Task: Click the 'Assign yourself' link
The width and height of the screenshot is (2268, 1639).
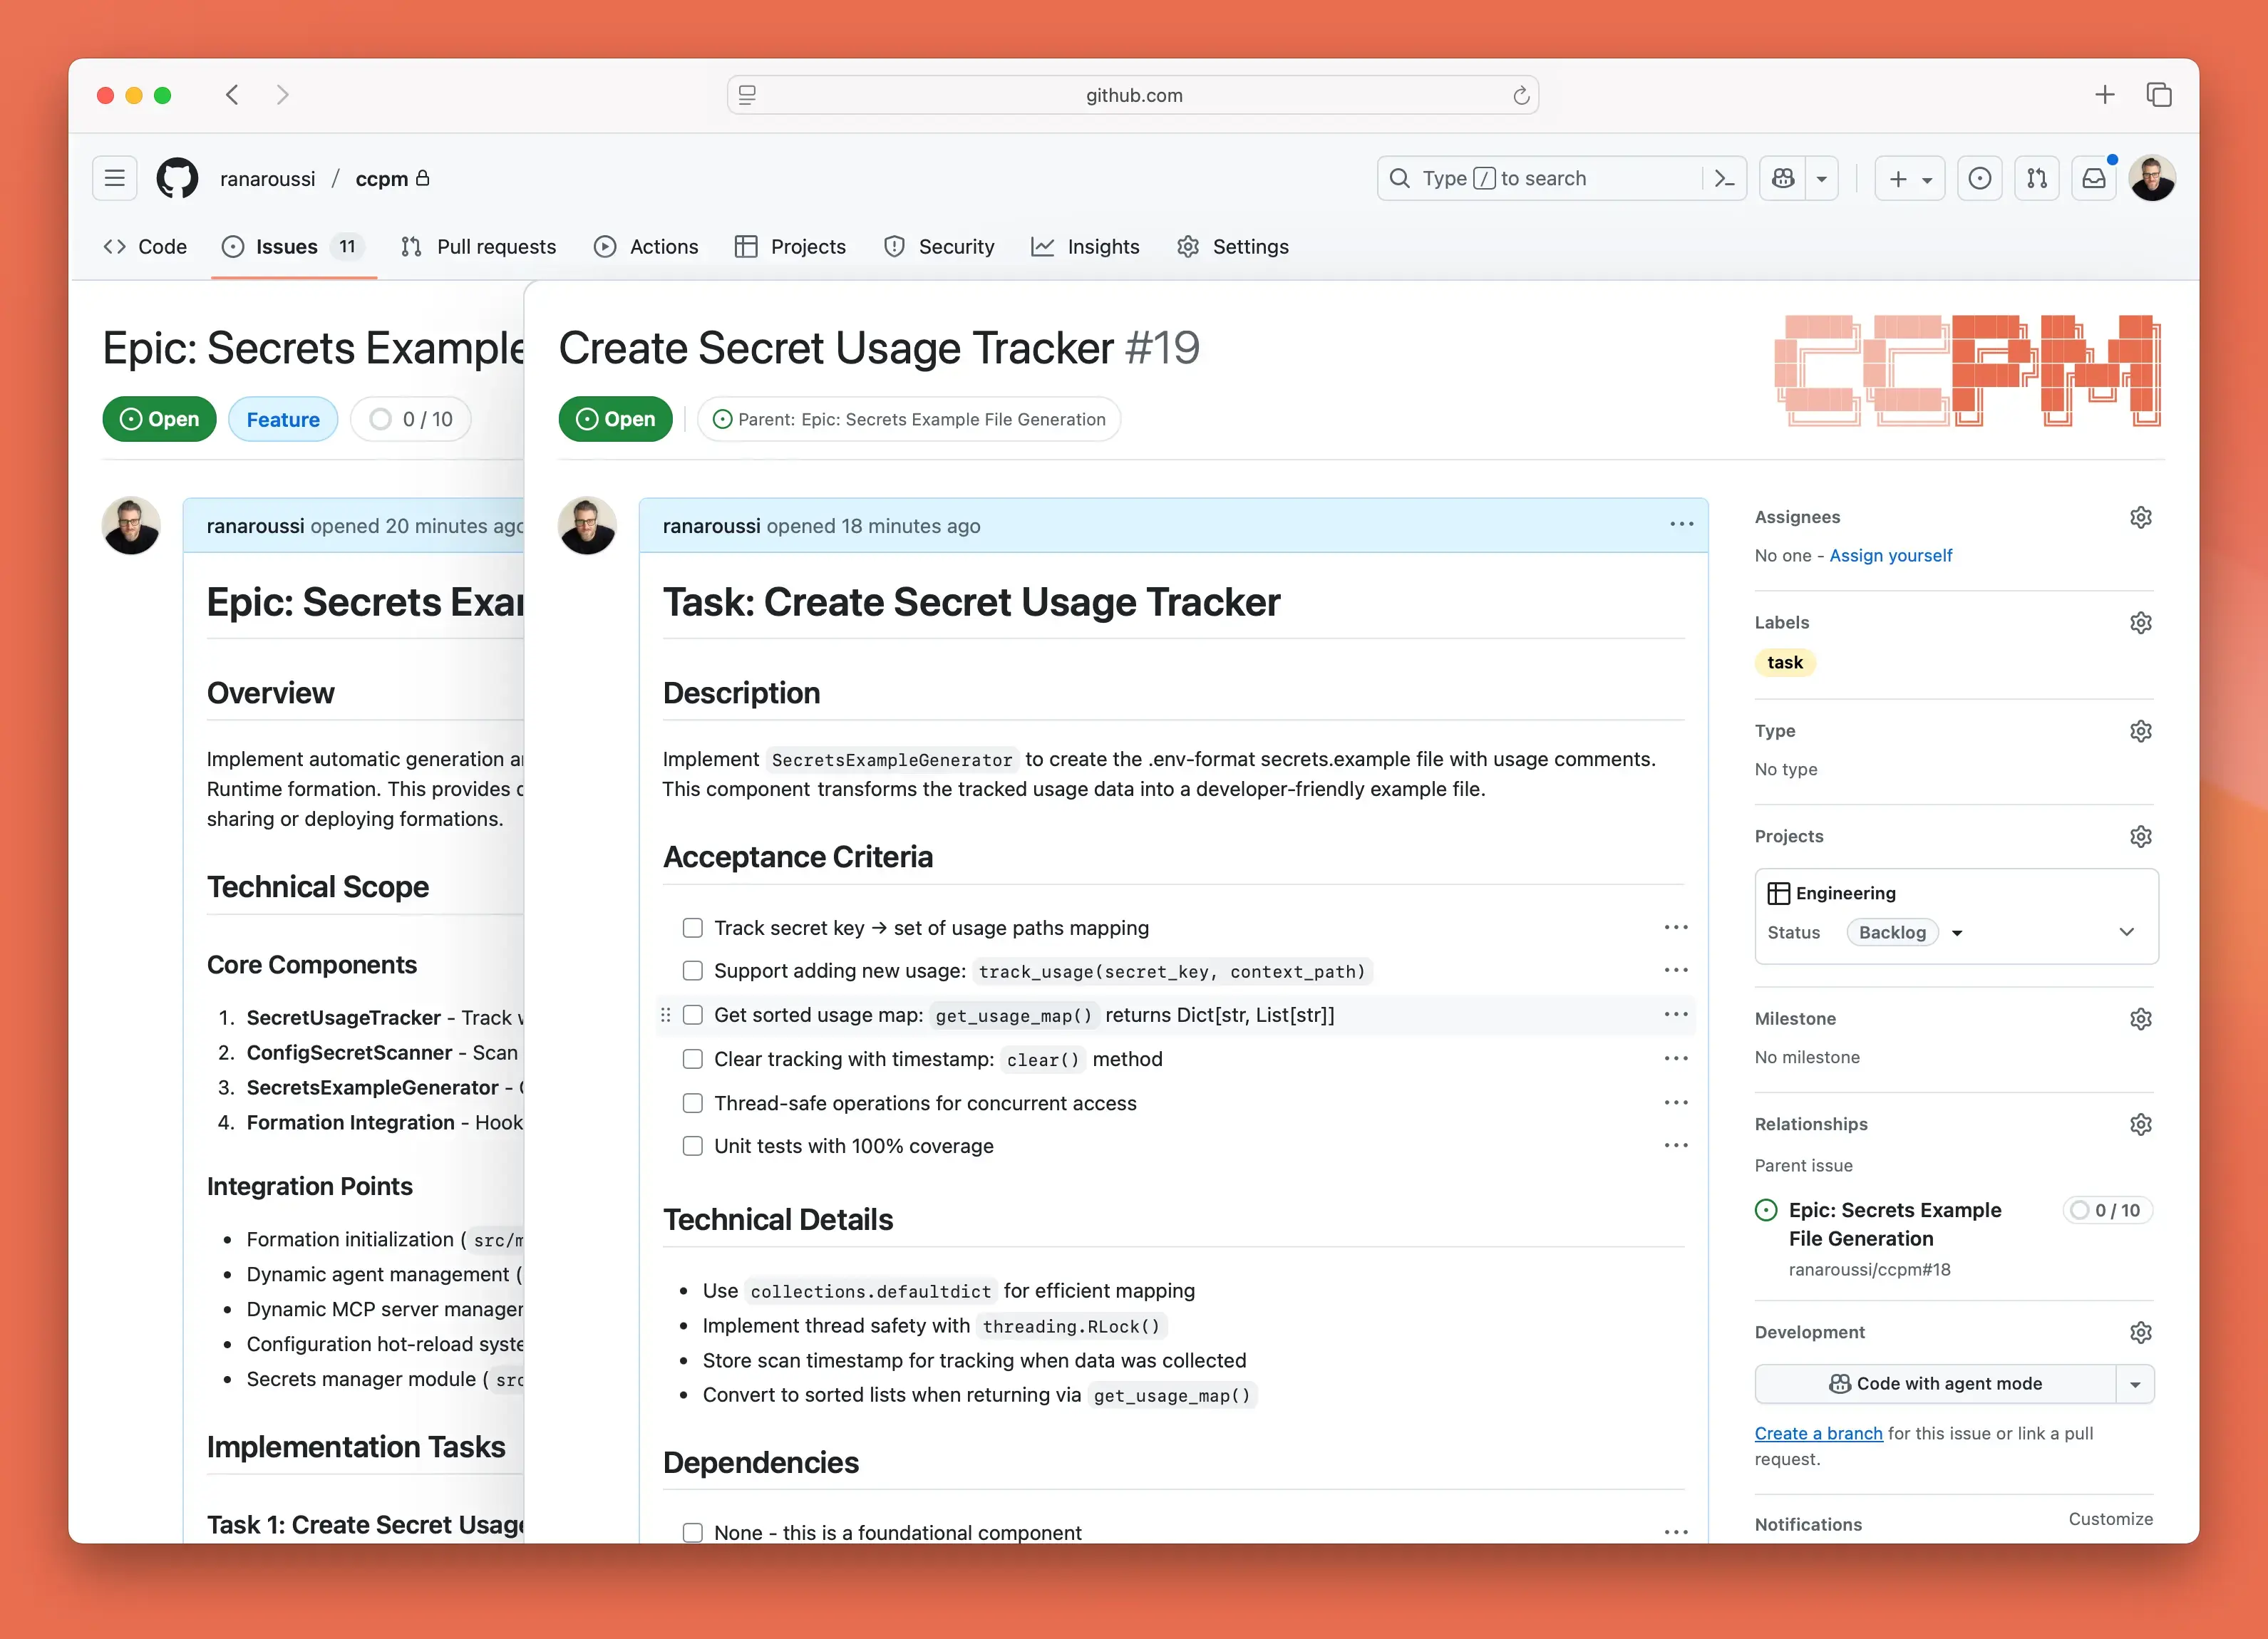Action: (1890, 555)
